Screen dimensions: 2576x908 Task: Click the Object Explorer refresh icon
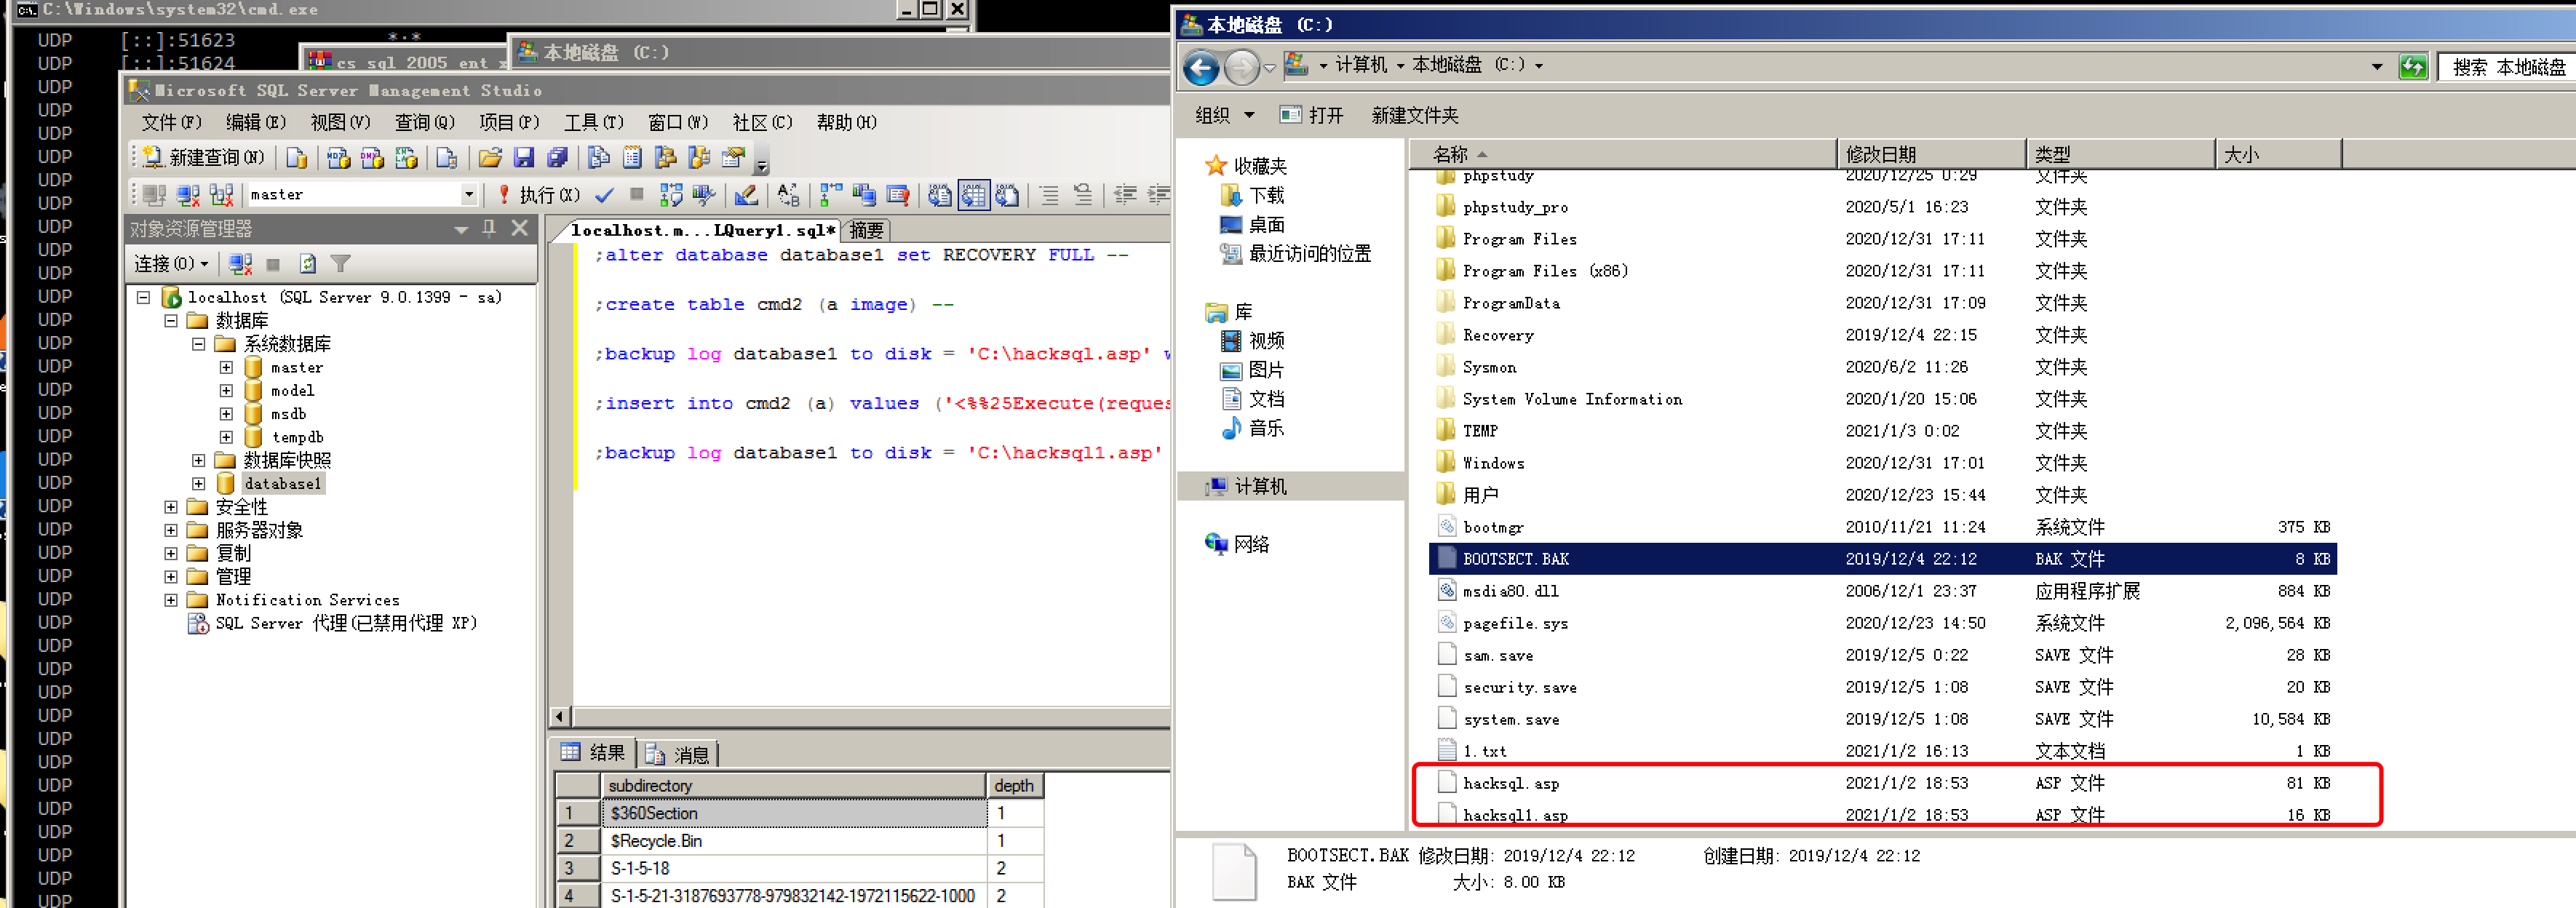coord(307,264)
